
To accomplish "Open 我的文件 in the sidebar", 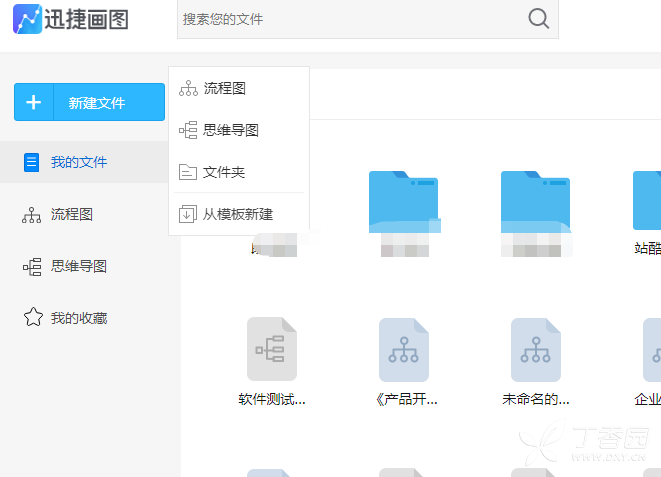I will click(84, 162).
